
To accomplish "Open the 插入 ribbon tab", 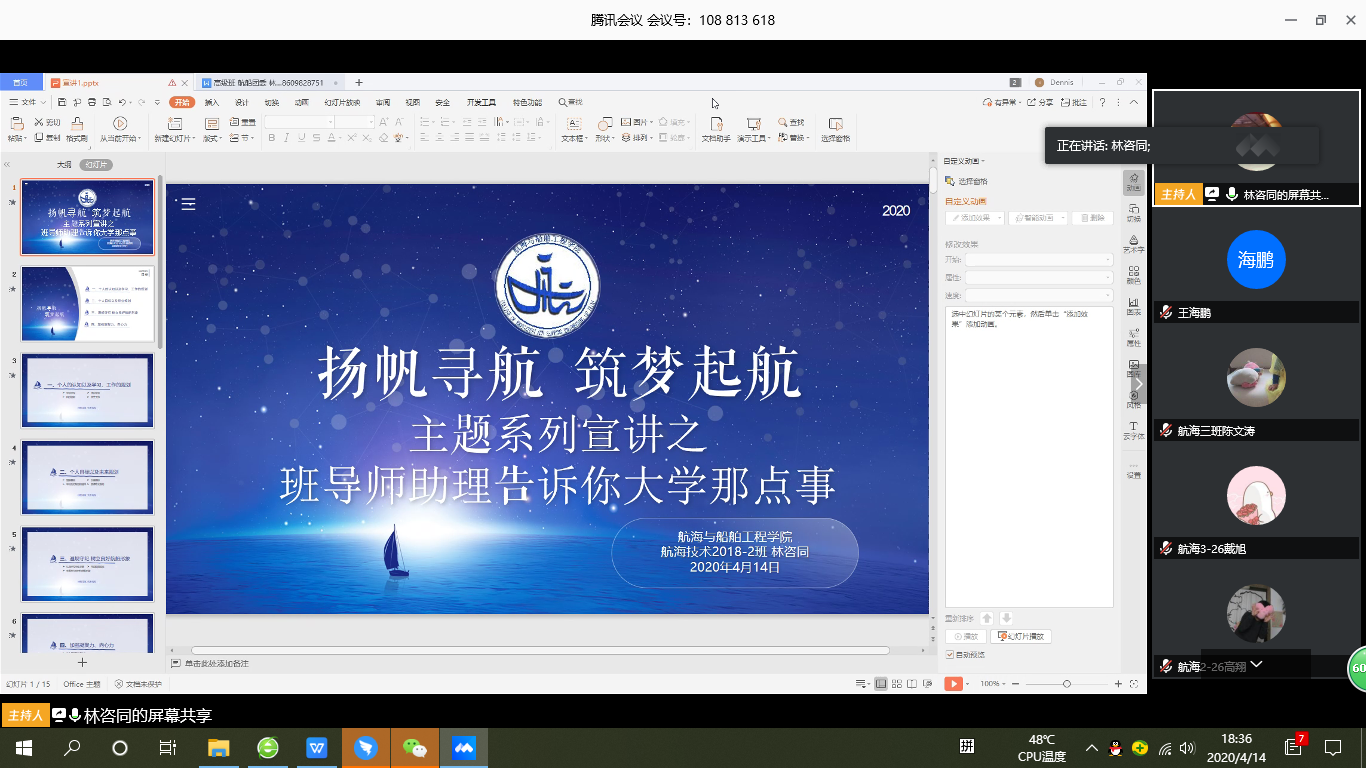I will pos(212,102).
